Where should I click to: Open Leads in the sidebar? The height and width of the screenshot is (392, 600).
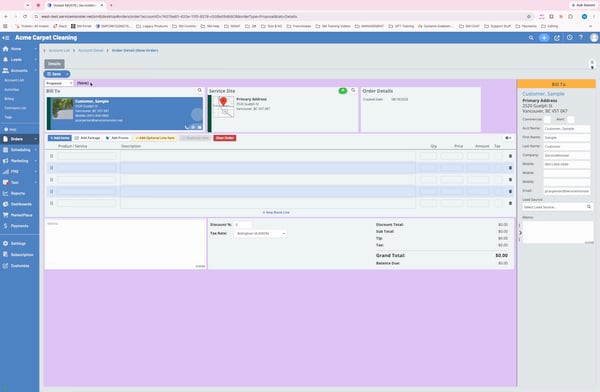[x=16, y=60]
